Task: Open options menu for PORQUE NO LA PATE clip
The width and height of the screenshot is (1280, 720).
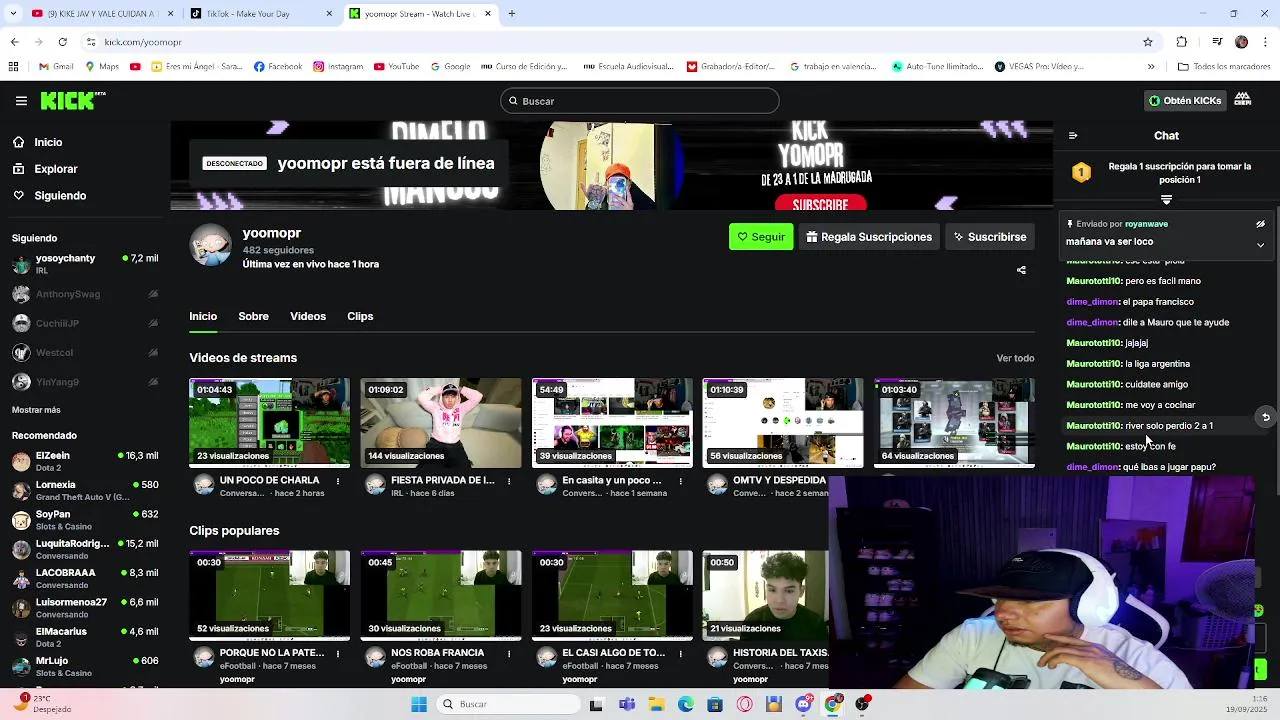Action: 338,653
